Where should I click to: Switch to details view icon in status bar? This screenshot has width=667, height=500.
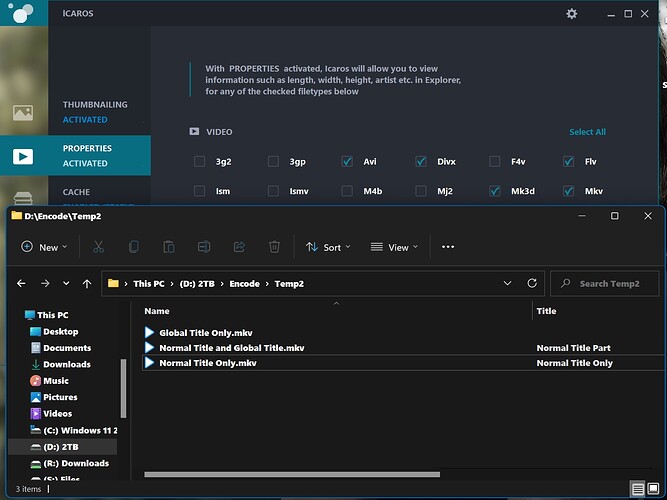[638, 489]
